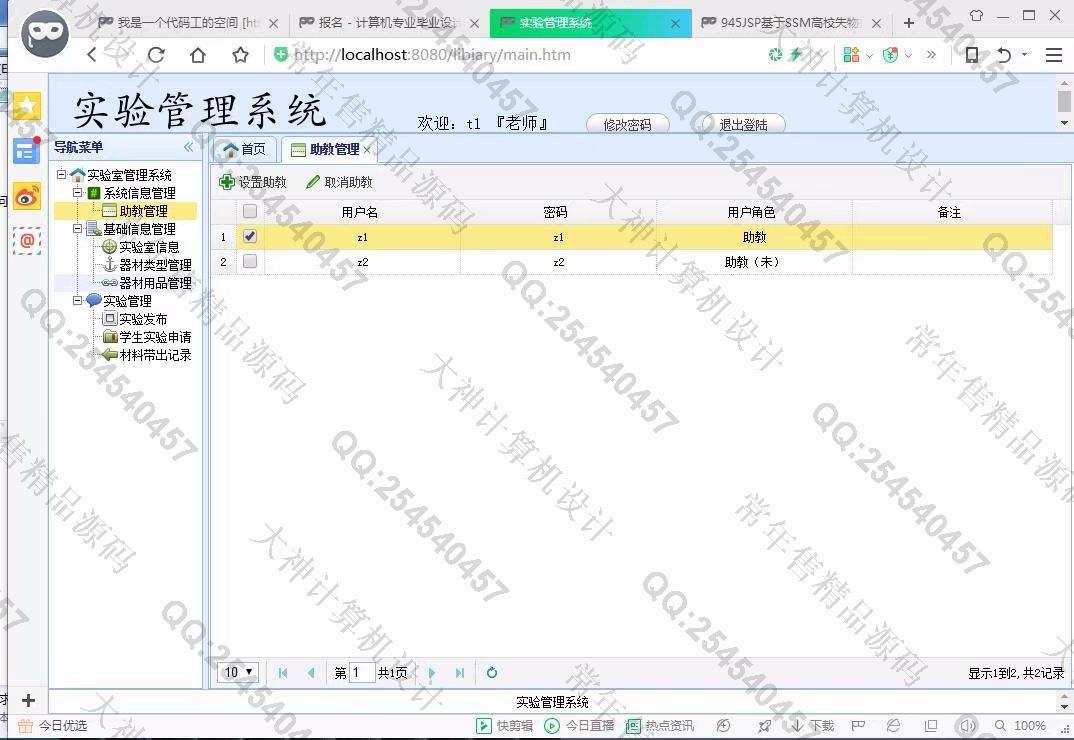Open 实验发布 in navigation tree

tap(142, 319)
